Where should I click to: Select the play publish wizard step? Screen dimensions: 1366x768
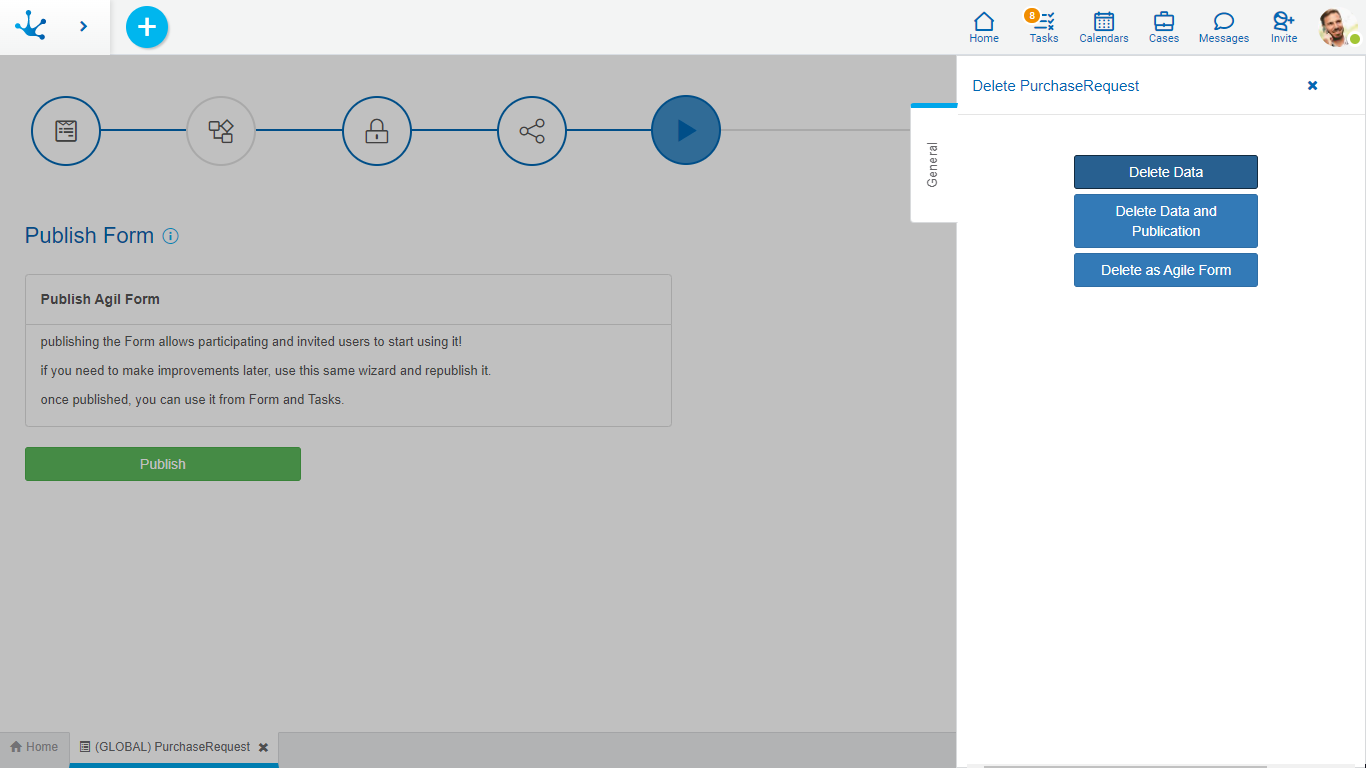(686, 130)
